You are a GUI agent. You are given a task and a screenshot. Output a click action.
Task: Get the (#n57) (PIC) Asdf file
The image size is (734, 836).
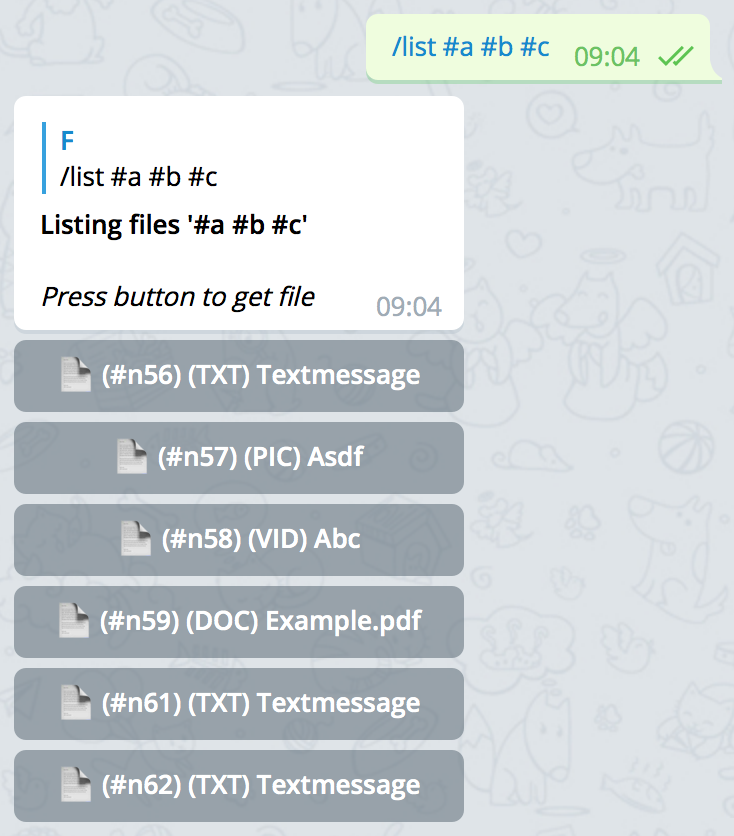pos(239,458)
